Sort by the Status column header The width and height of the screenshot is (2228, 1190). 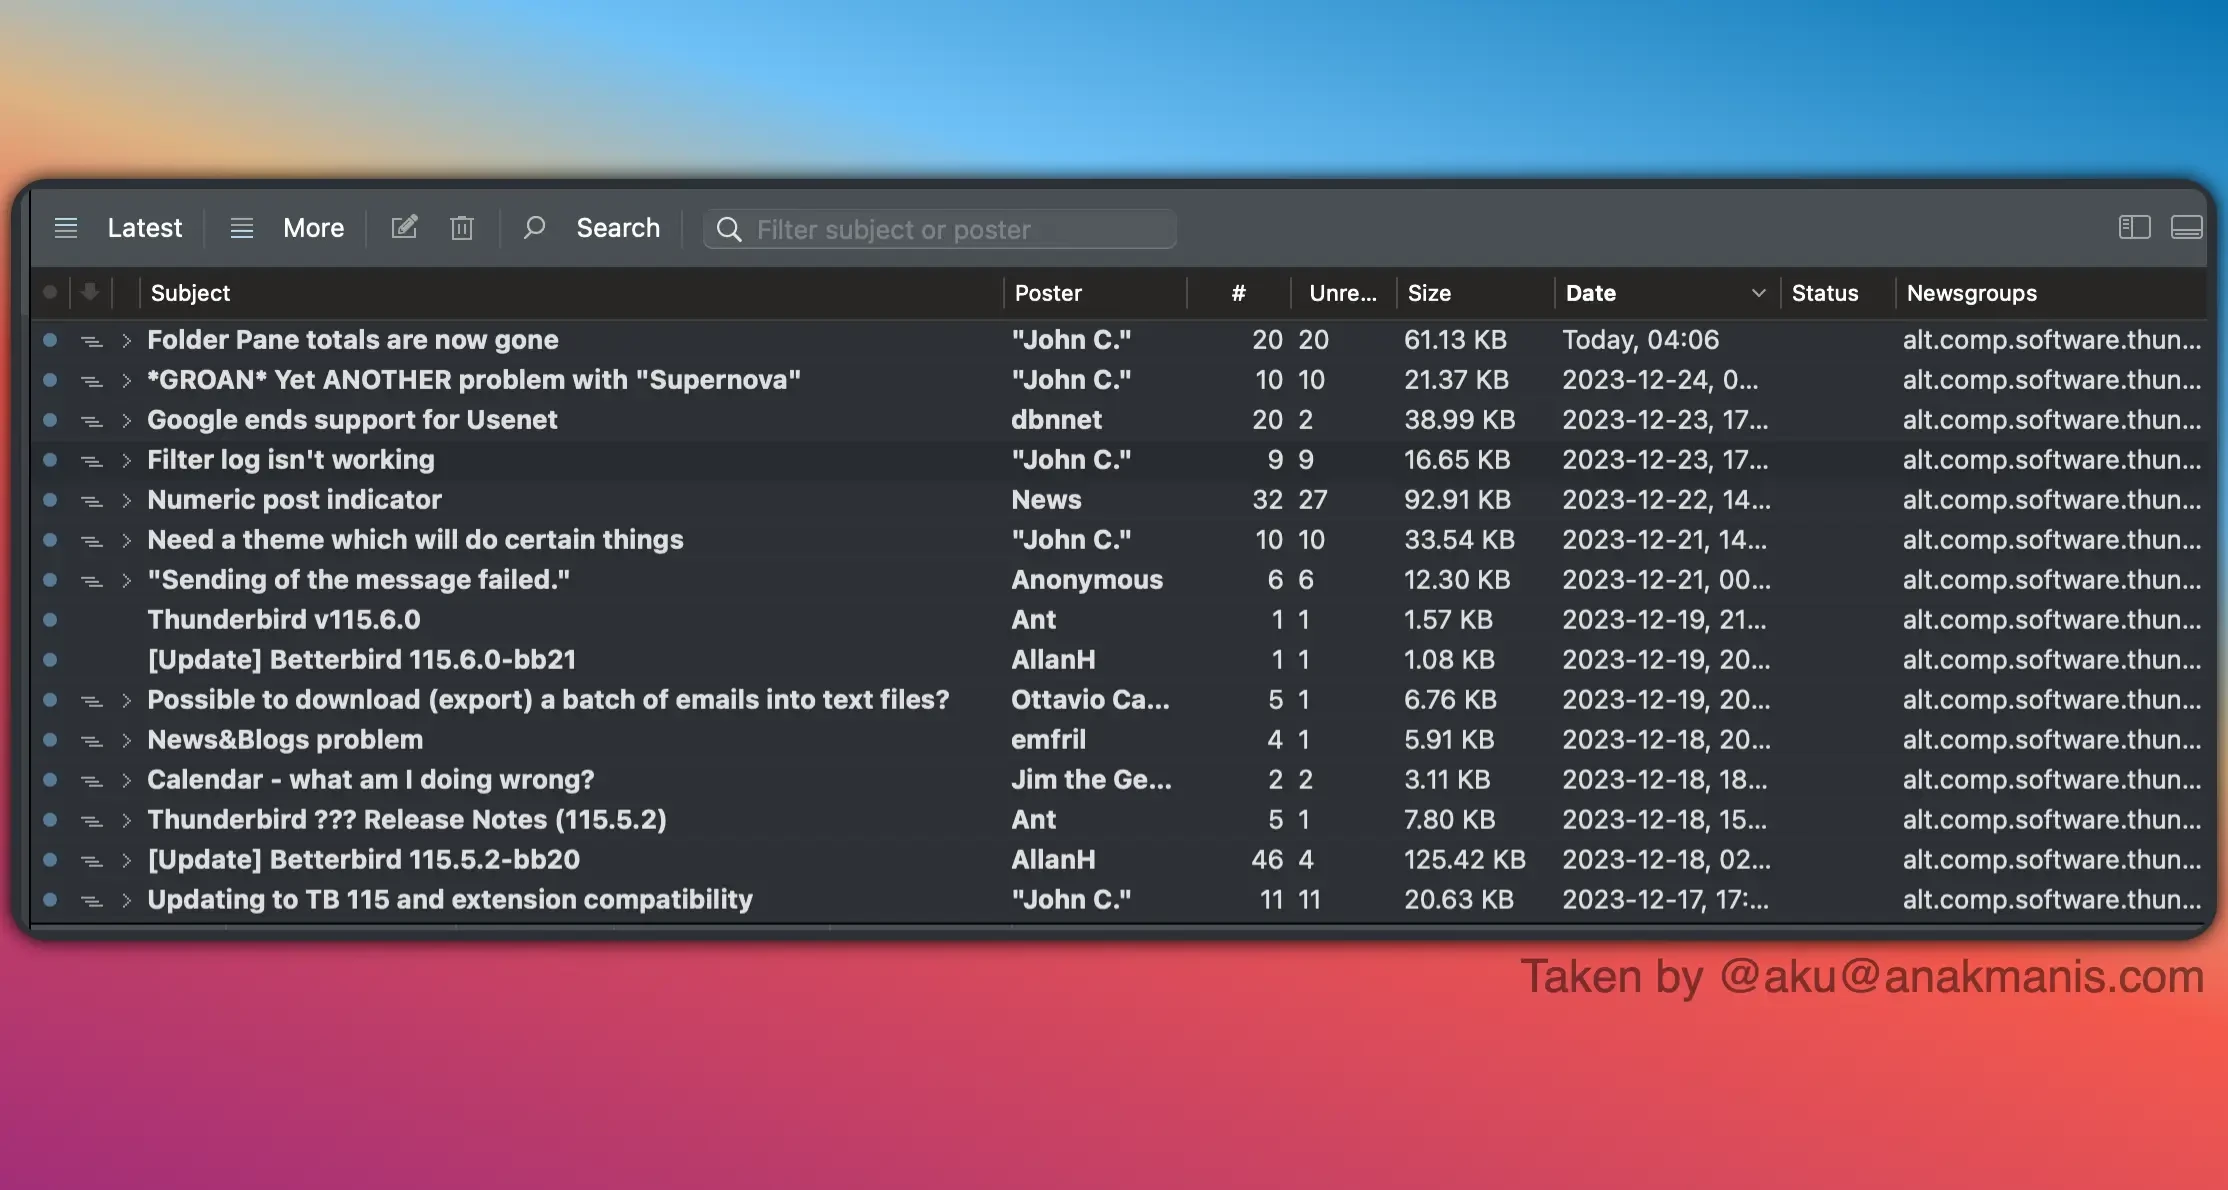(1838, 293)
